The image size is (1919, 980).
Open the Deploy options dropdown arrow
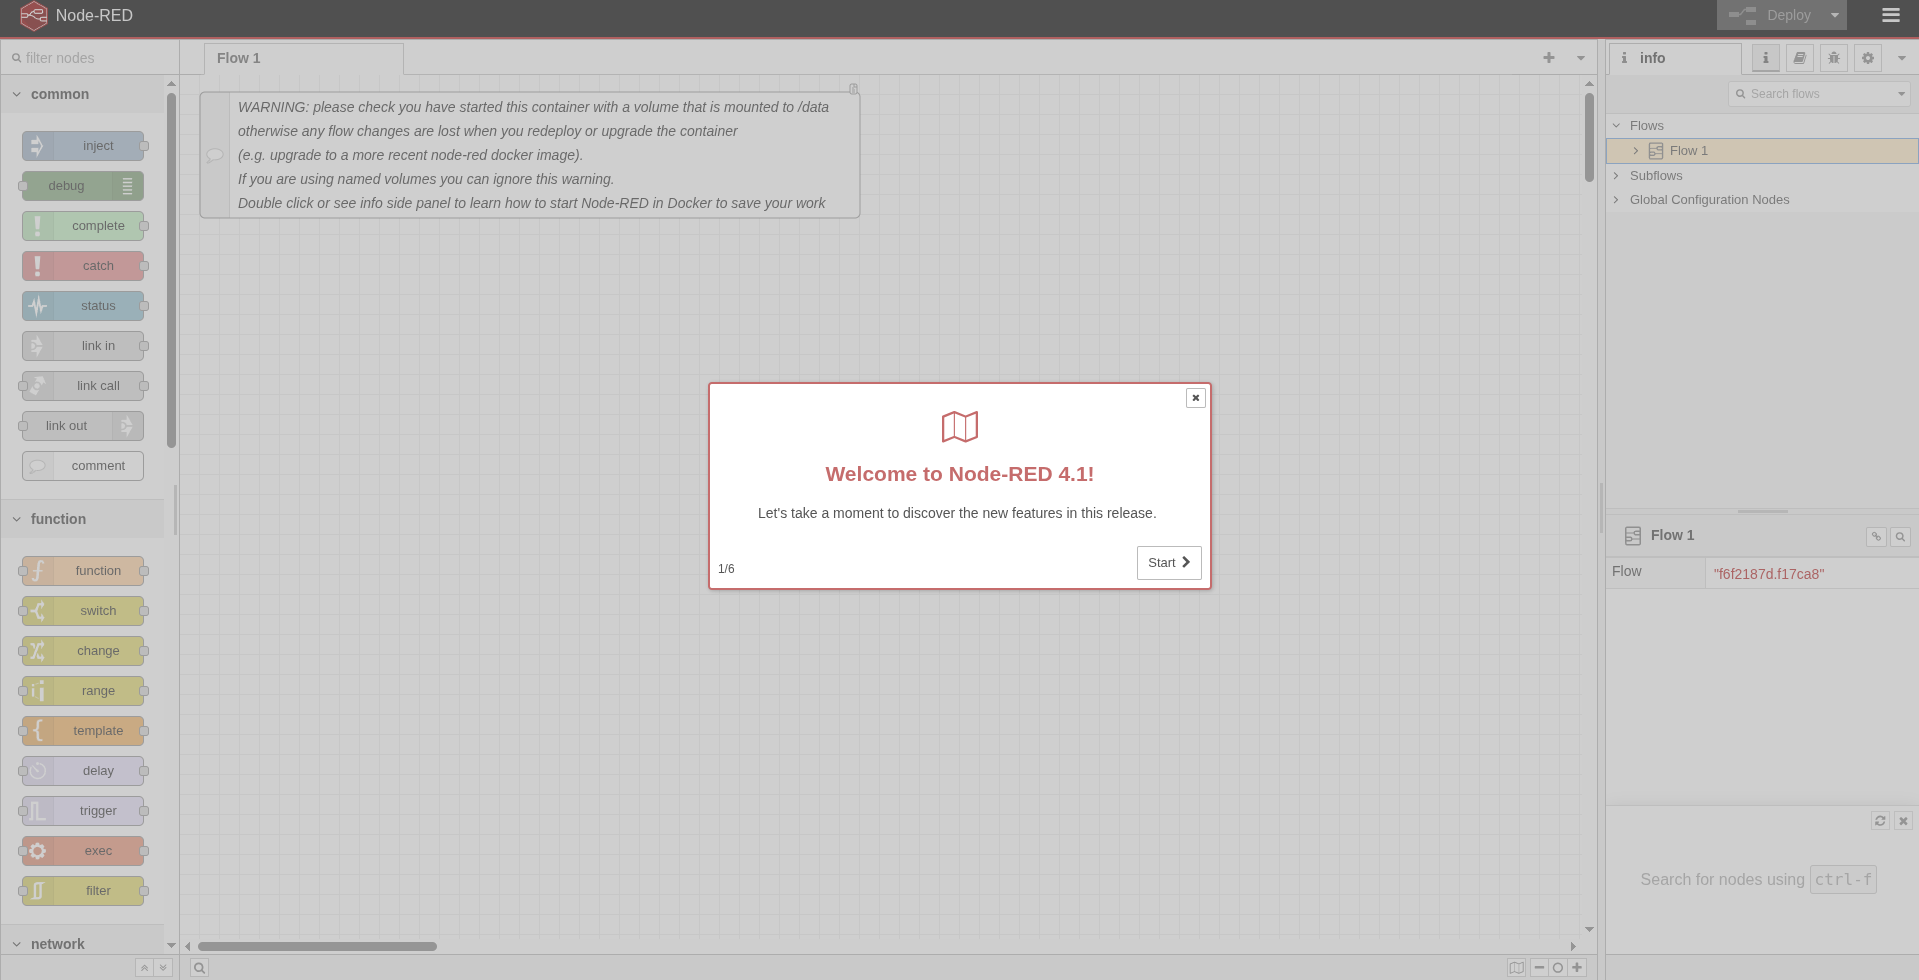pos(1834,15)
